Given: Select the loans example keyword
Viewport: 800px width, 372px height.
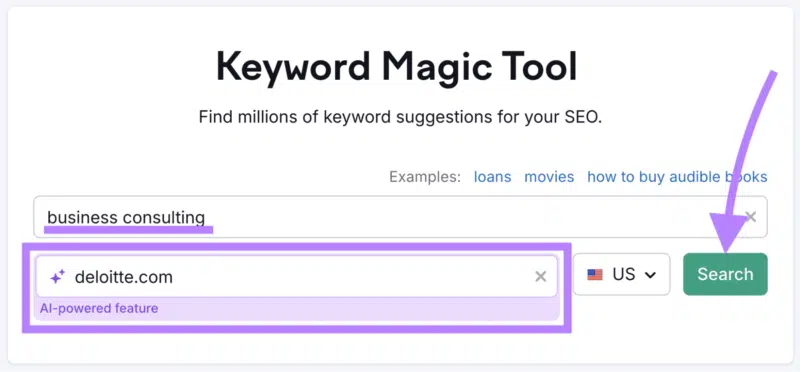Looking at the screenshot, I should tap(492, 177).
